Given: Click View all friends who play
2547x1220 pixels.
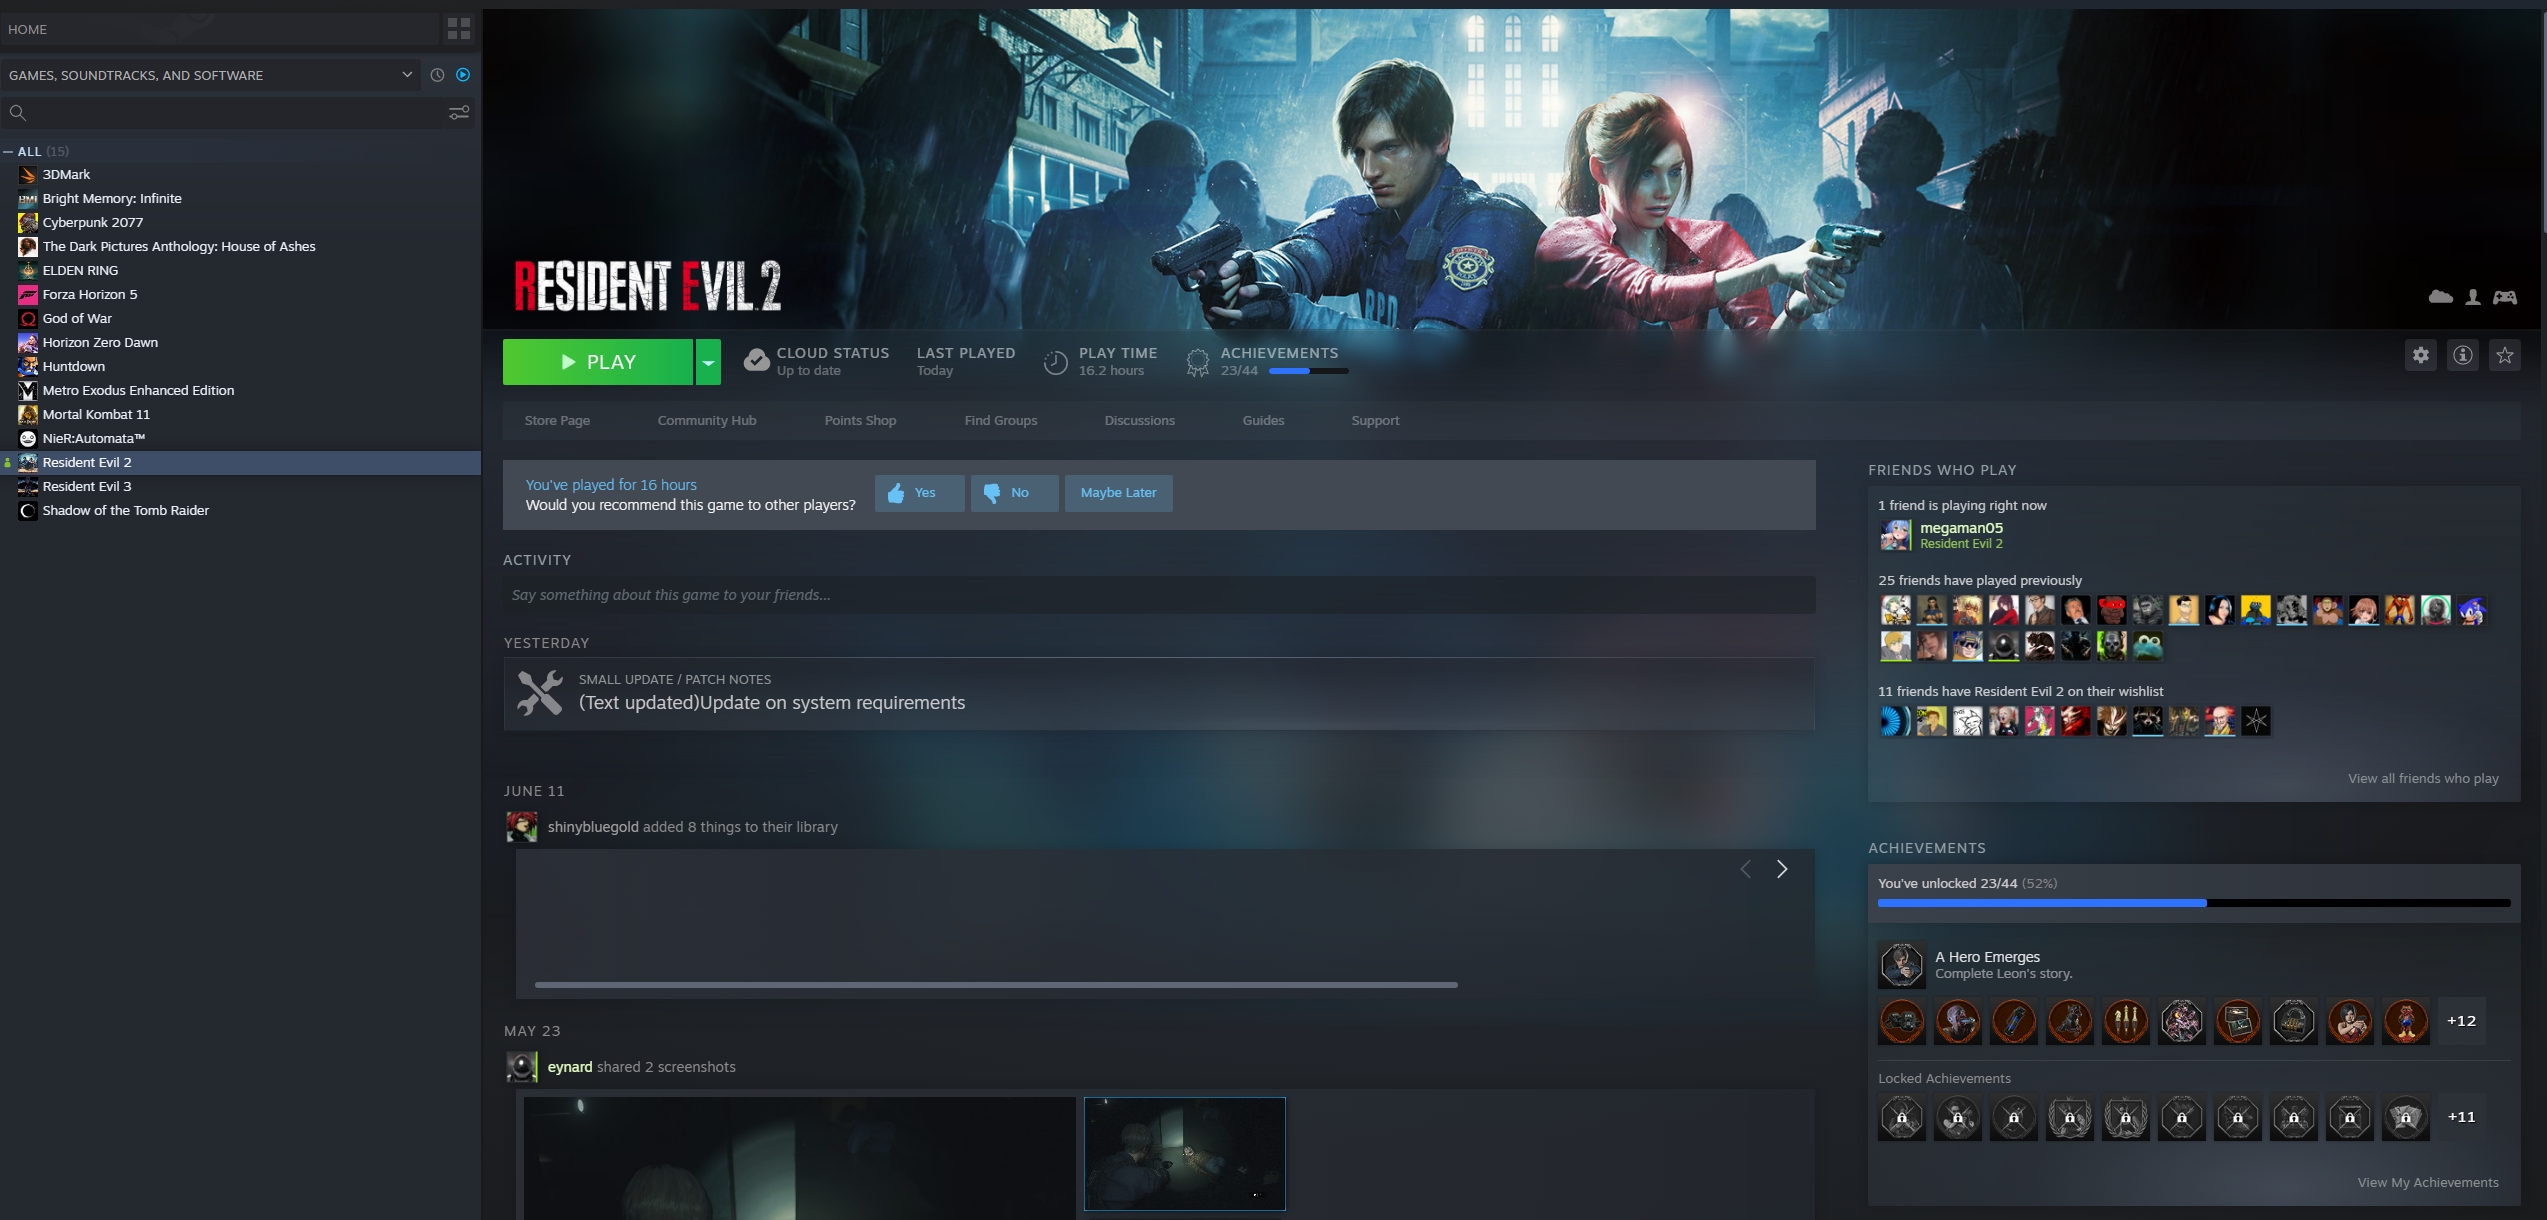Looking at the screenshot, I should point(2423,778).
